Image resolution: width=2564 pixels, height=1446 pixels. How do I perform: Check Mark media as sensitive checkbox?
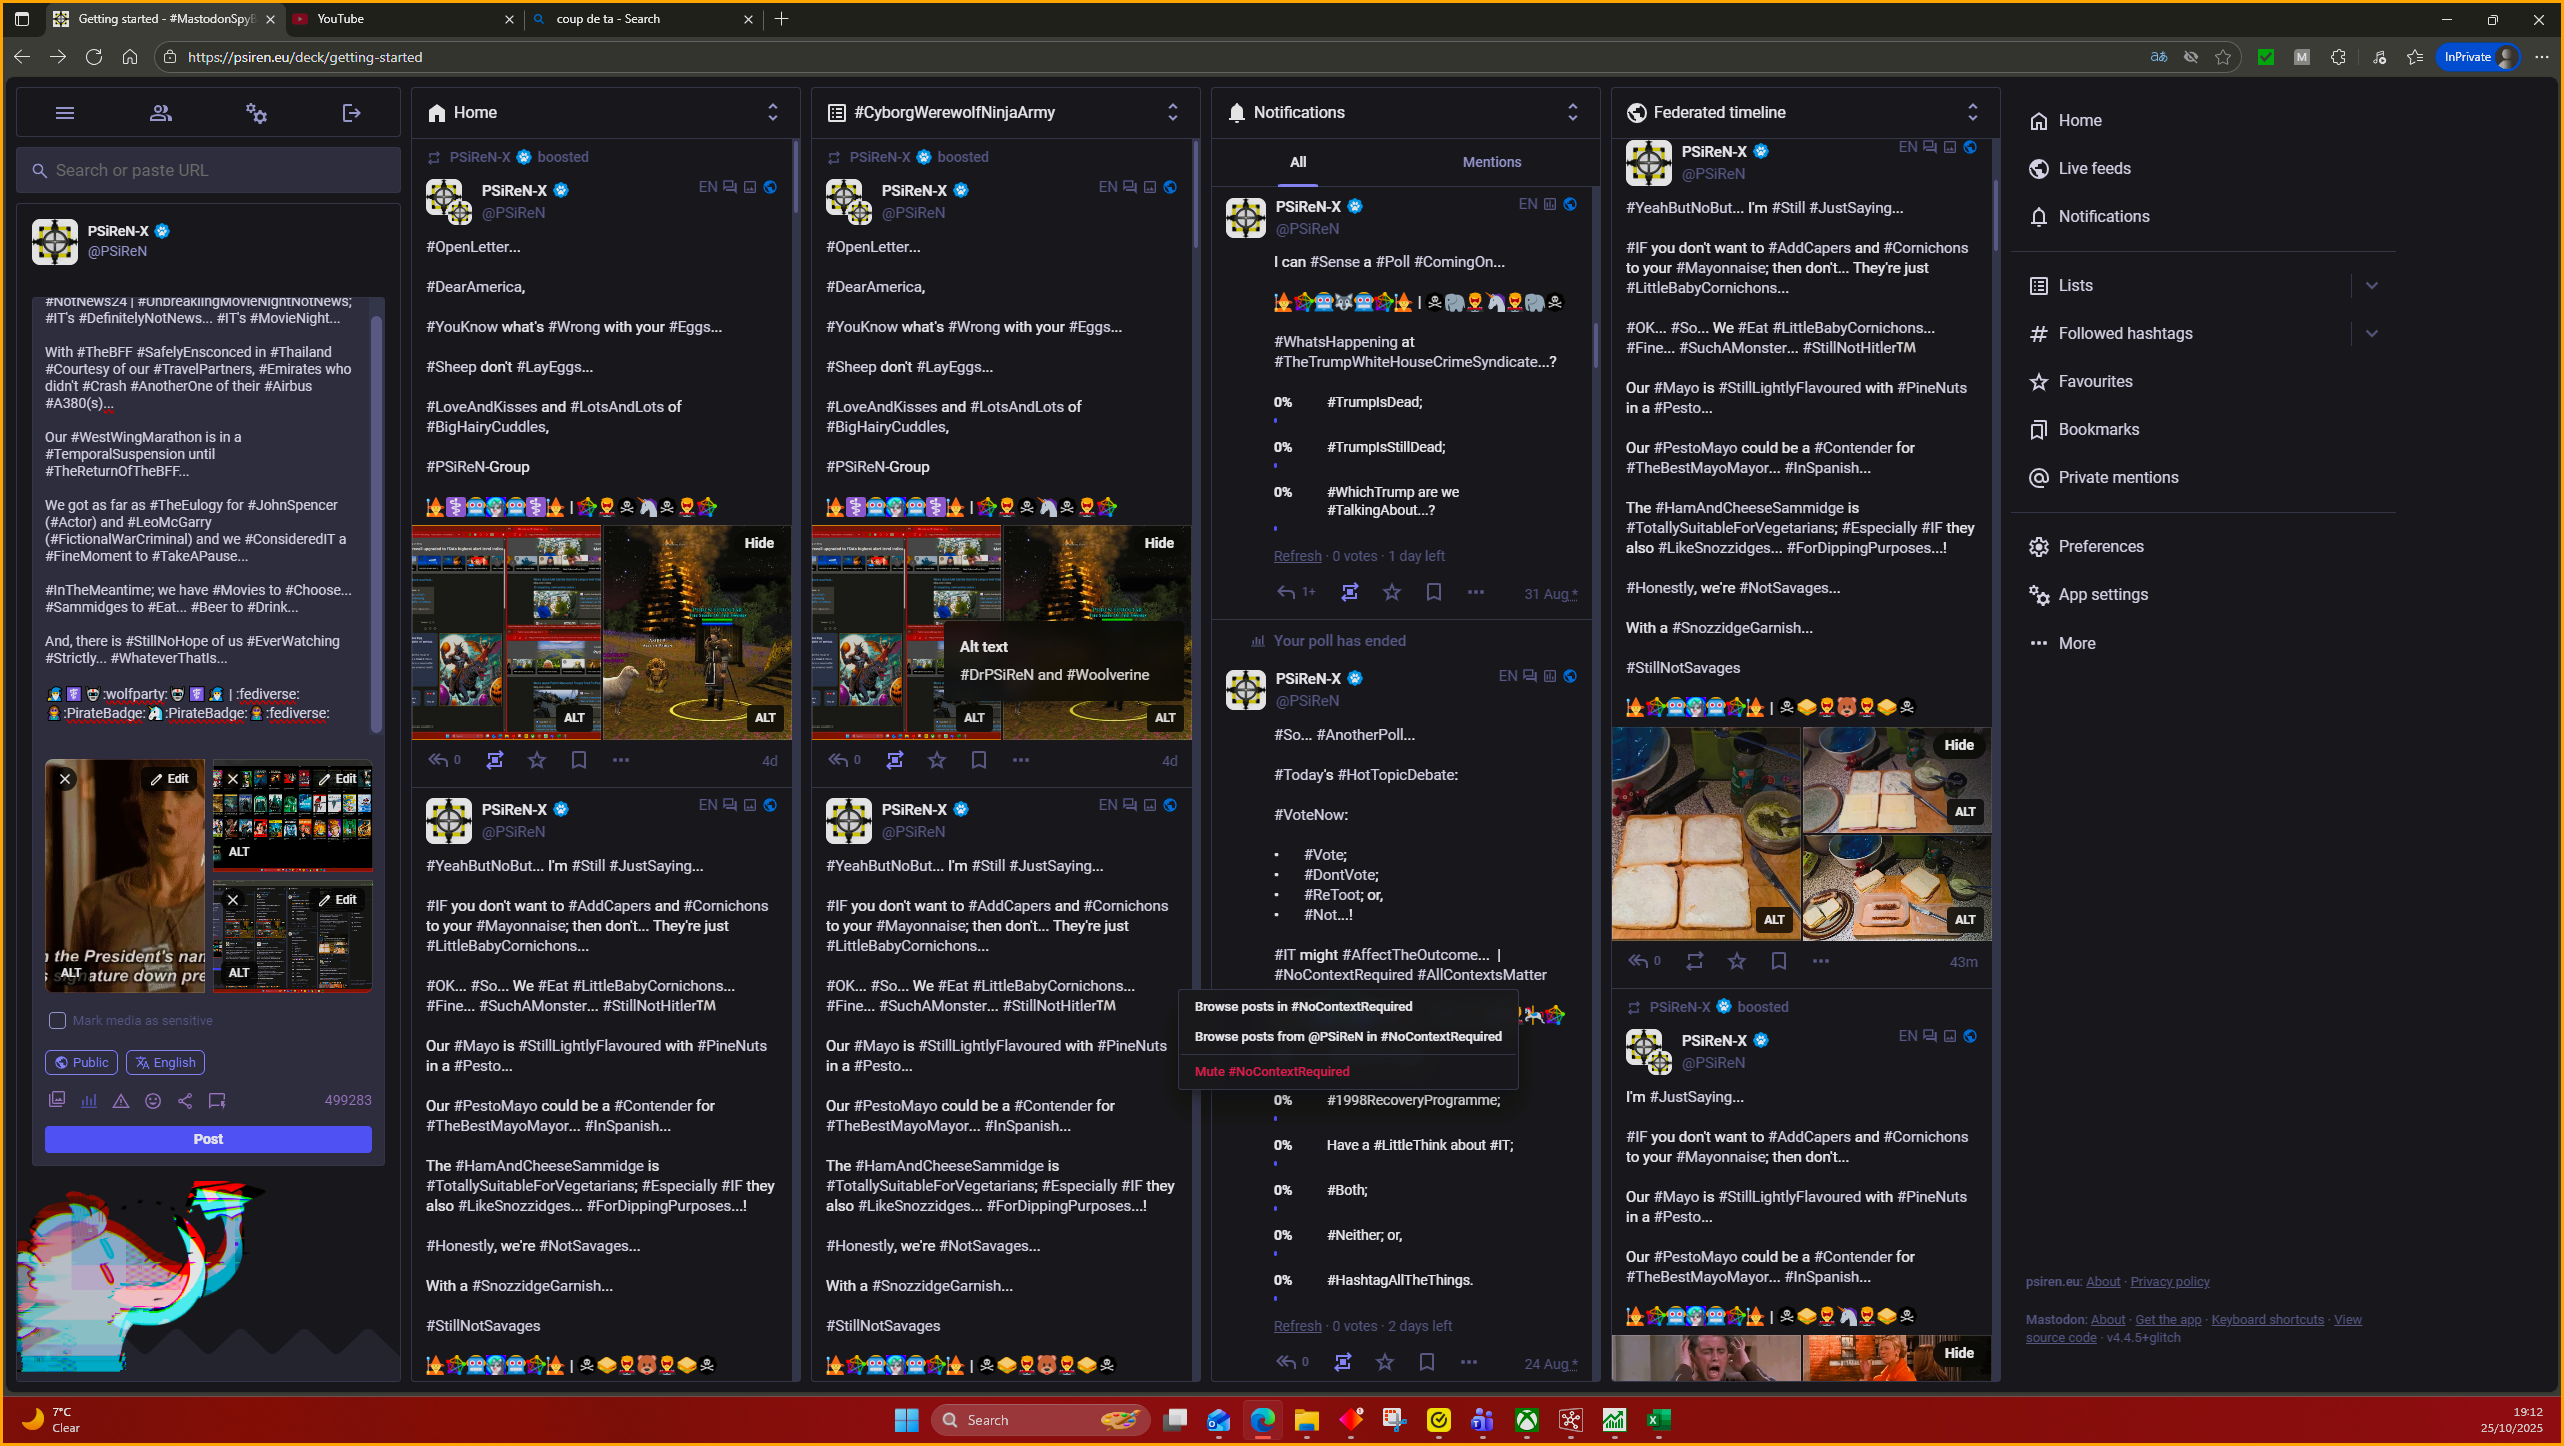tap(58, 1021)
